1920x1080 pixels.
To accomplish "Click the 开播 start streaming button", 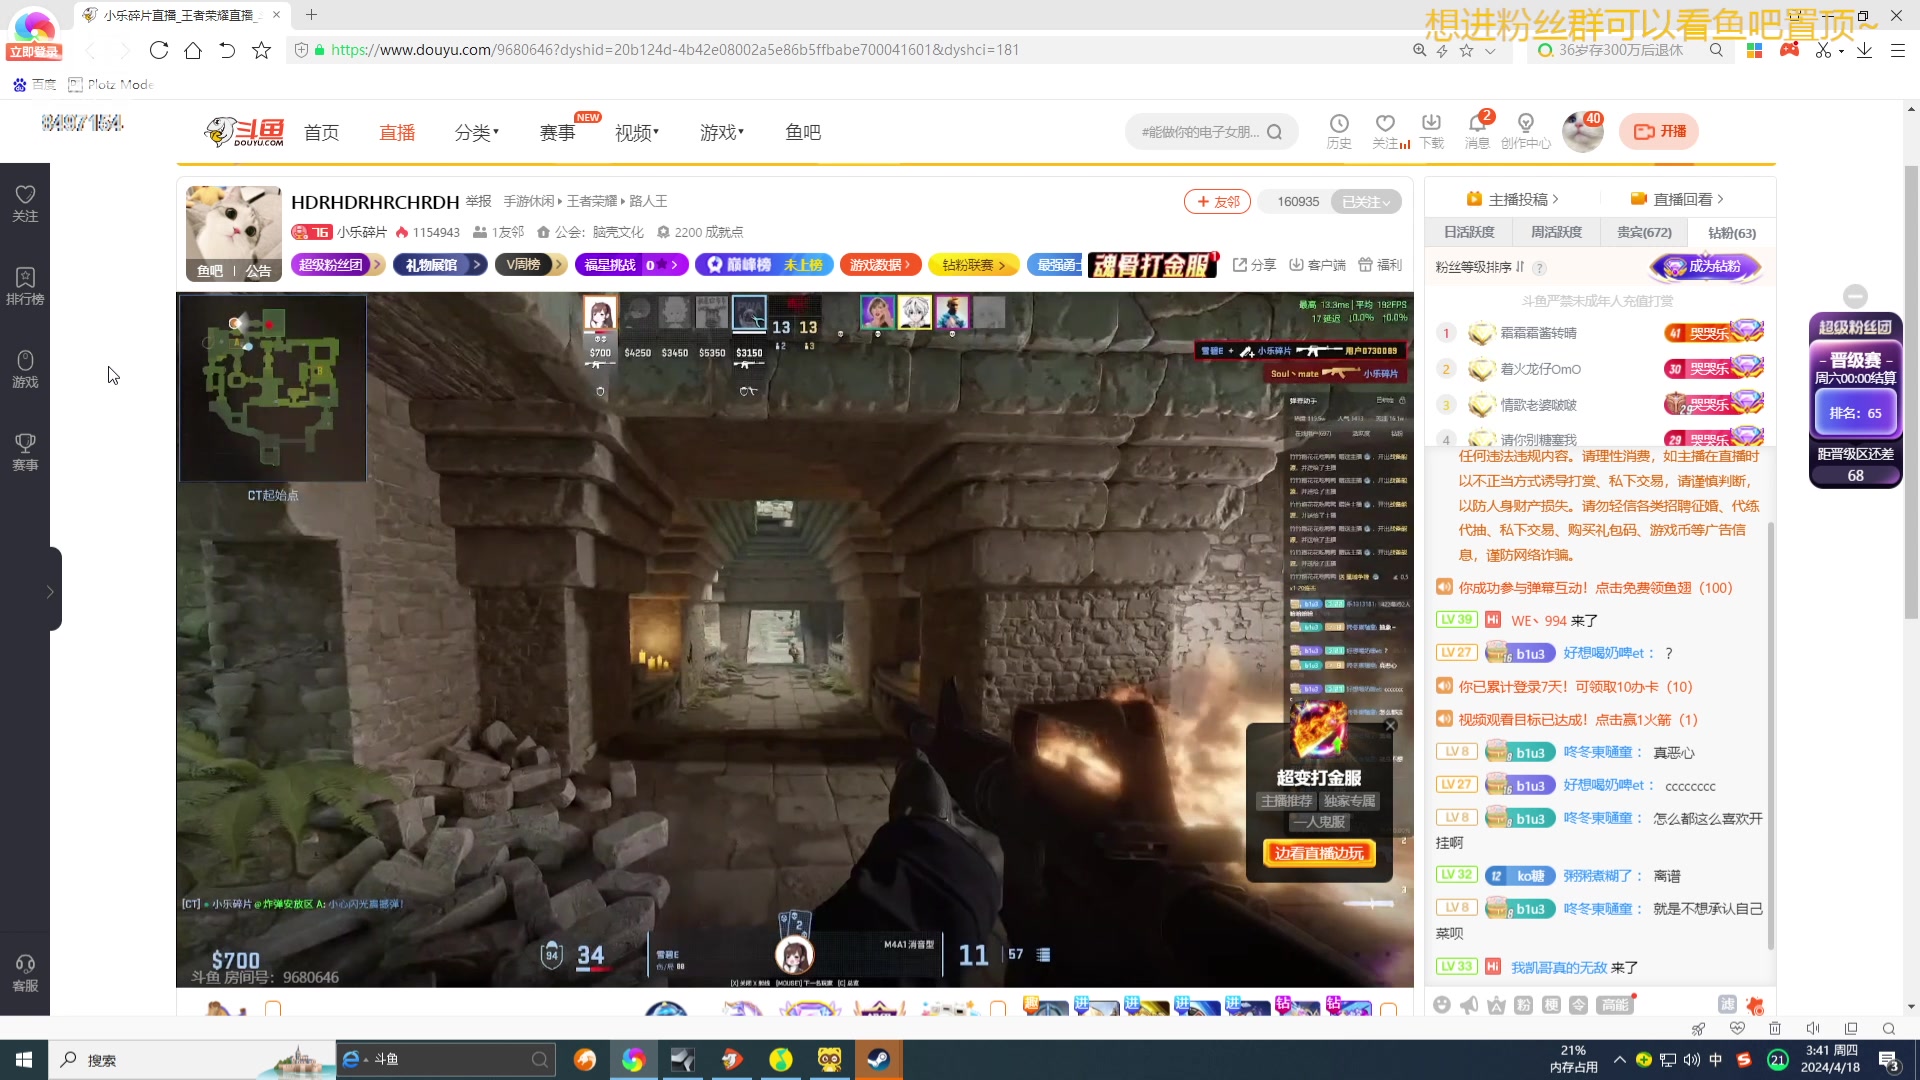I will pos(1660,132).
